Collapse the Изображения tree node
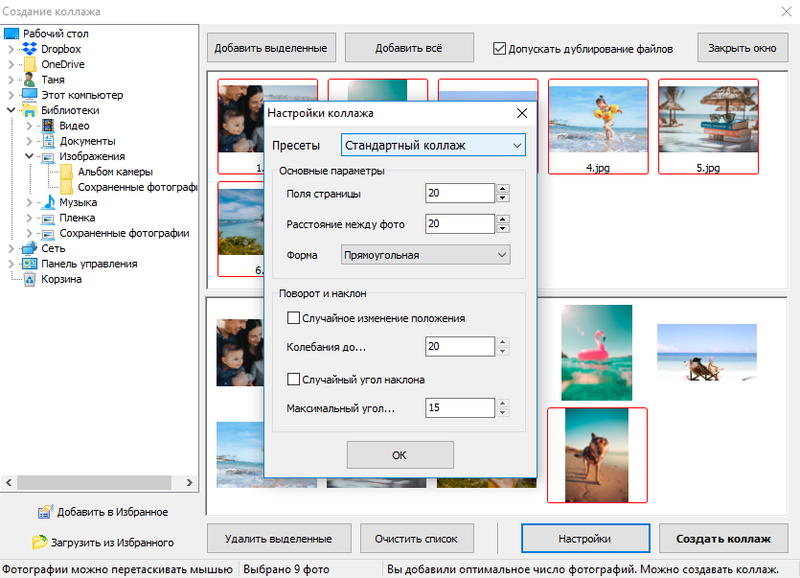Screen dimensions: 800x578 29,156
